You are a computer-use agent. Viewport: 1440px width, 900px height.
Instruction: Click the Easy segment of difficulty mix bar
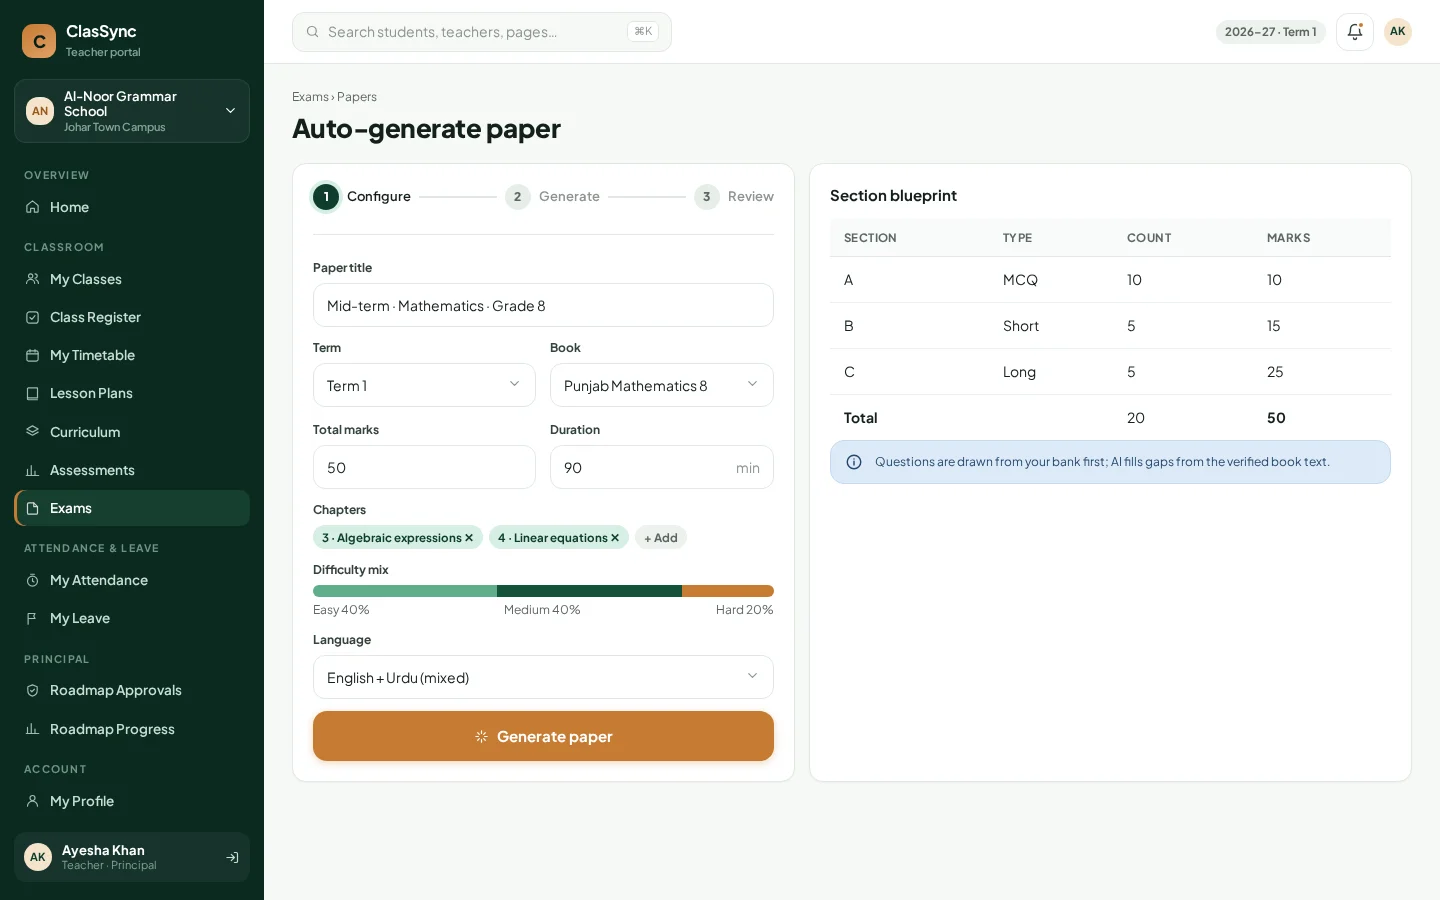coord(405,591)
